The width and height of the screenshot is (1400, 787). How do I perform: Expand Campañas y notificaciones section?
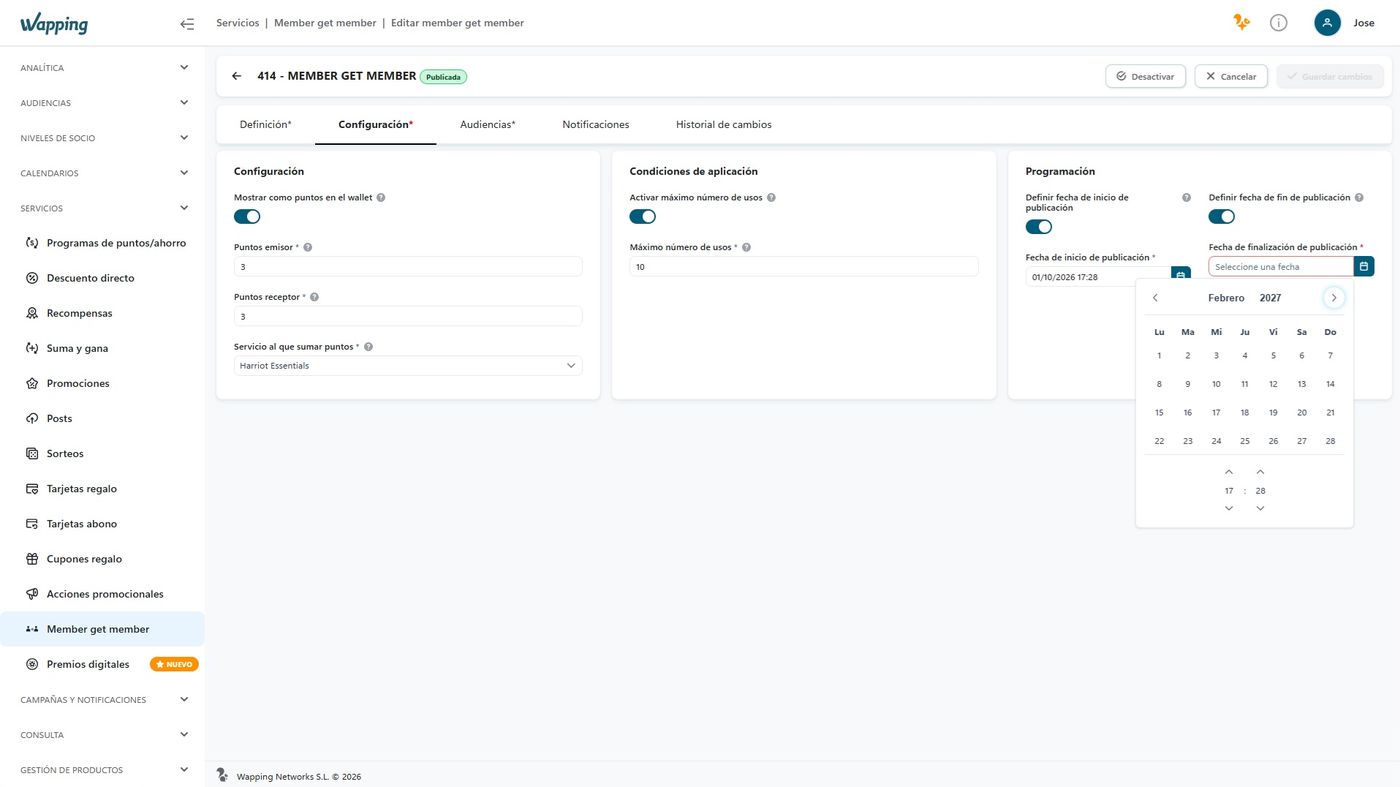point(103,700)
